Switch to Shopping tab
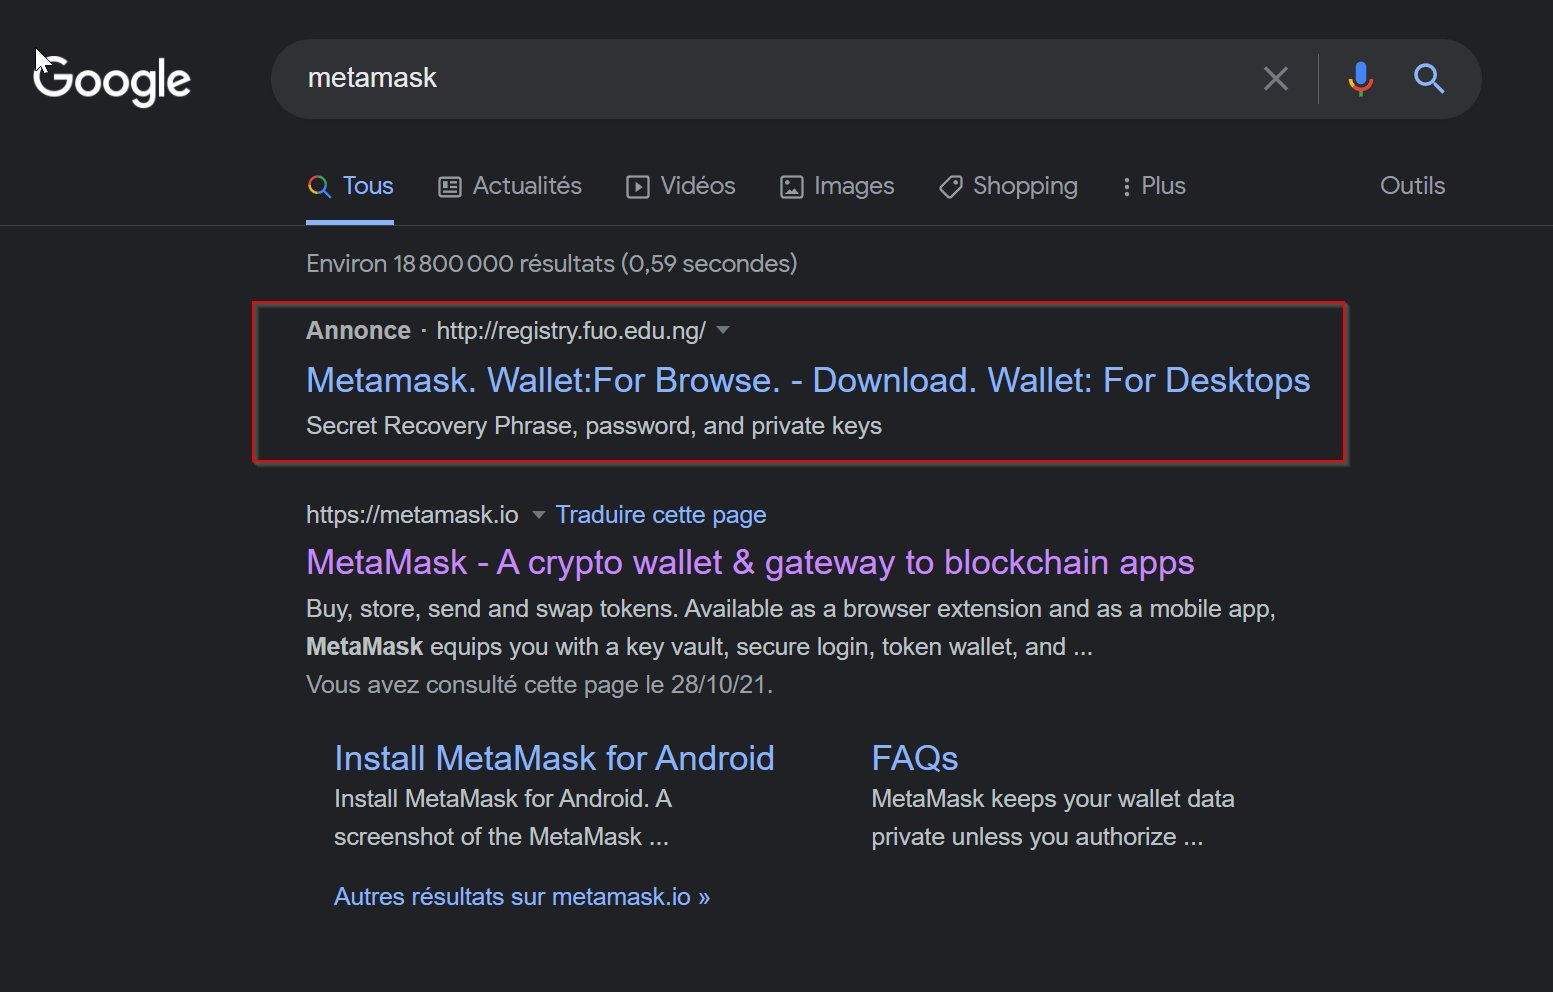Viewport: 1553px width, 992px height. (x=1008, y=186)
